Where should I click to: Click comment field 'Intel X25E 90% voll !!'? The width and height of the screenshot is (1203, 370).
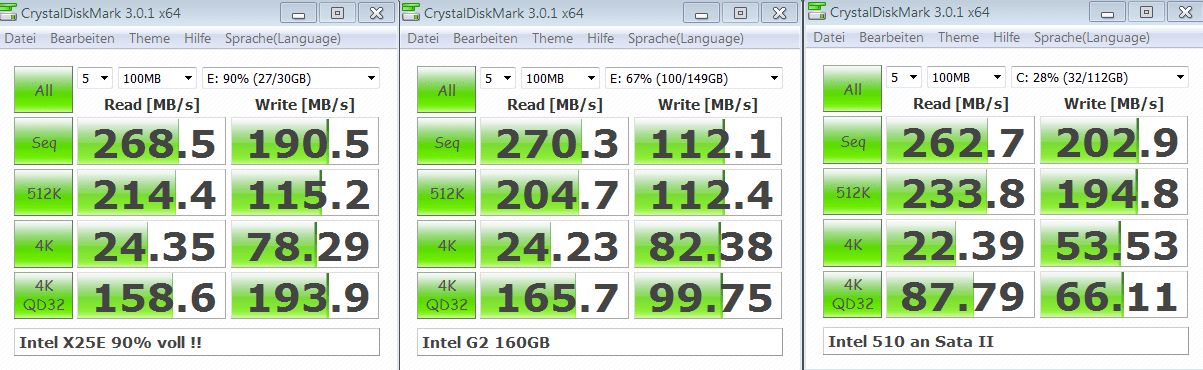[197, 342]
